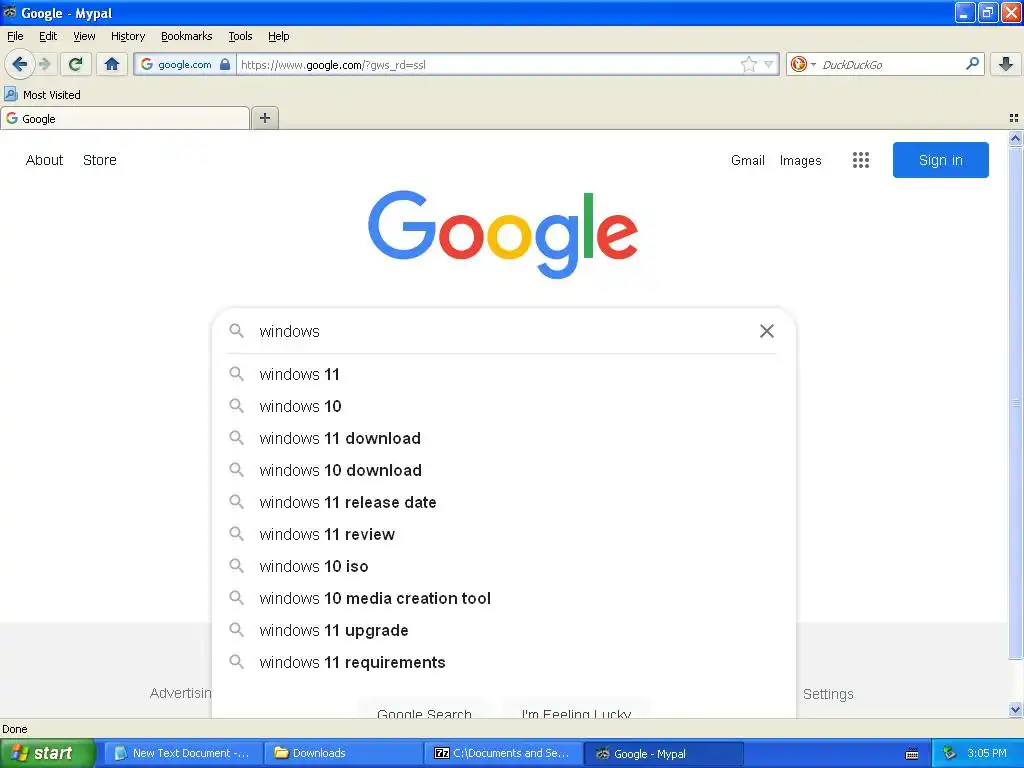
Task: Choose windows 11 release date suggestion
Action: tap(504, 502)
